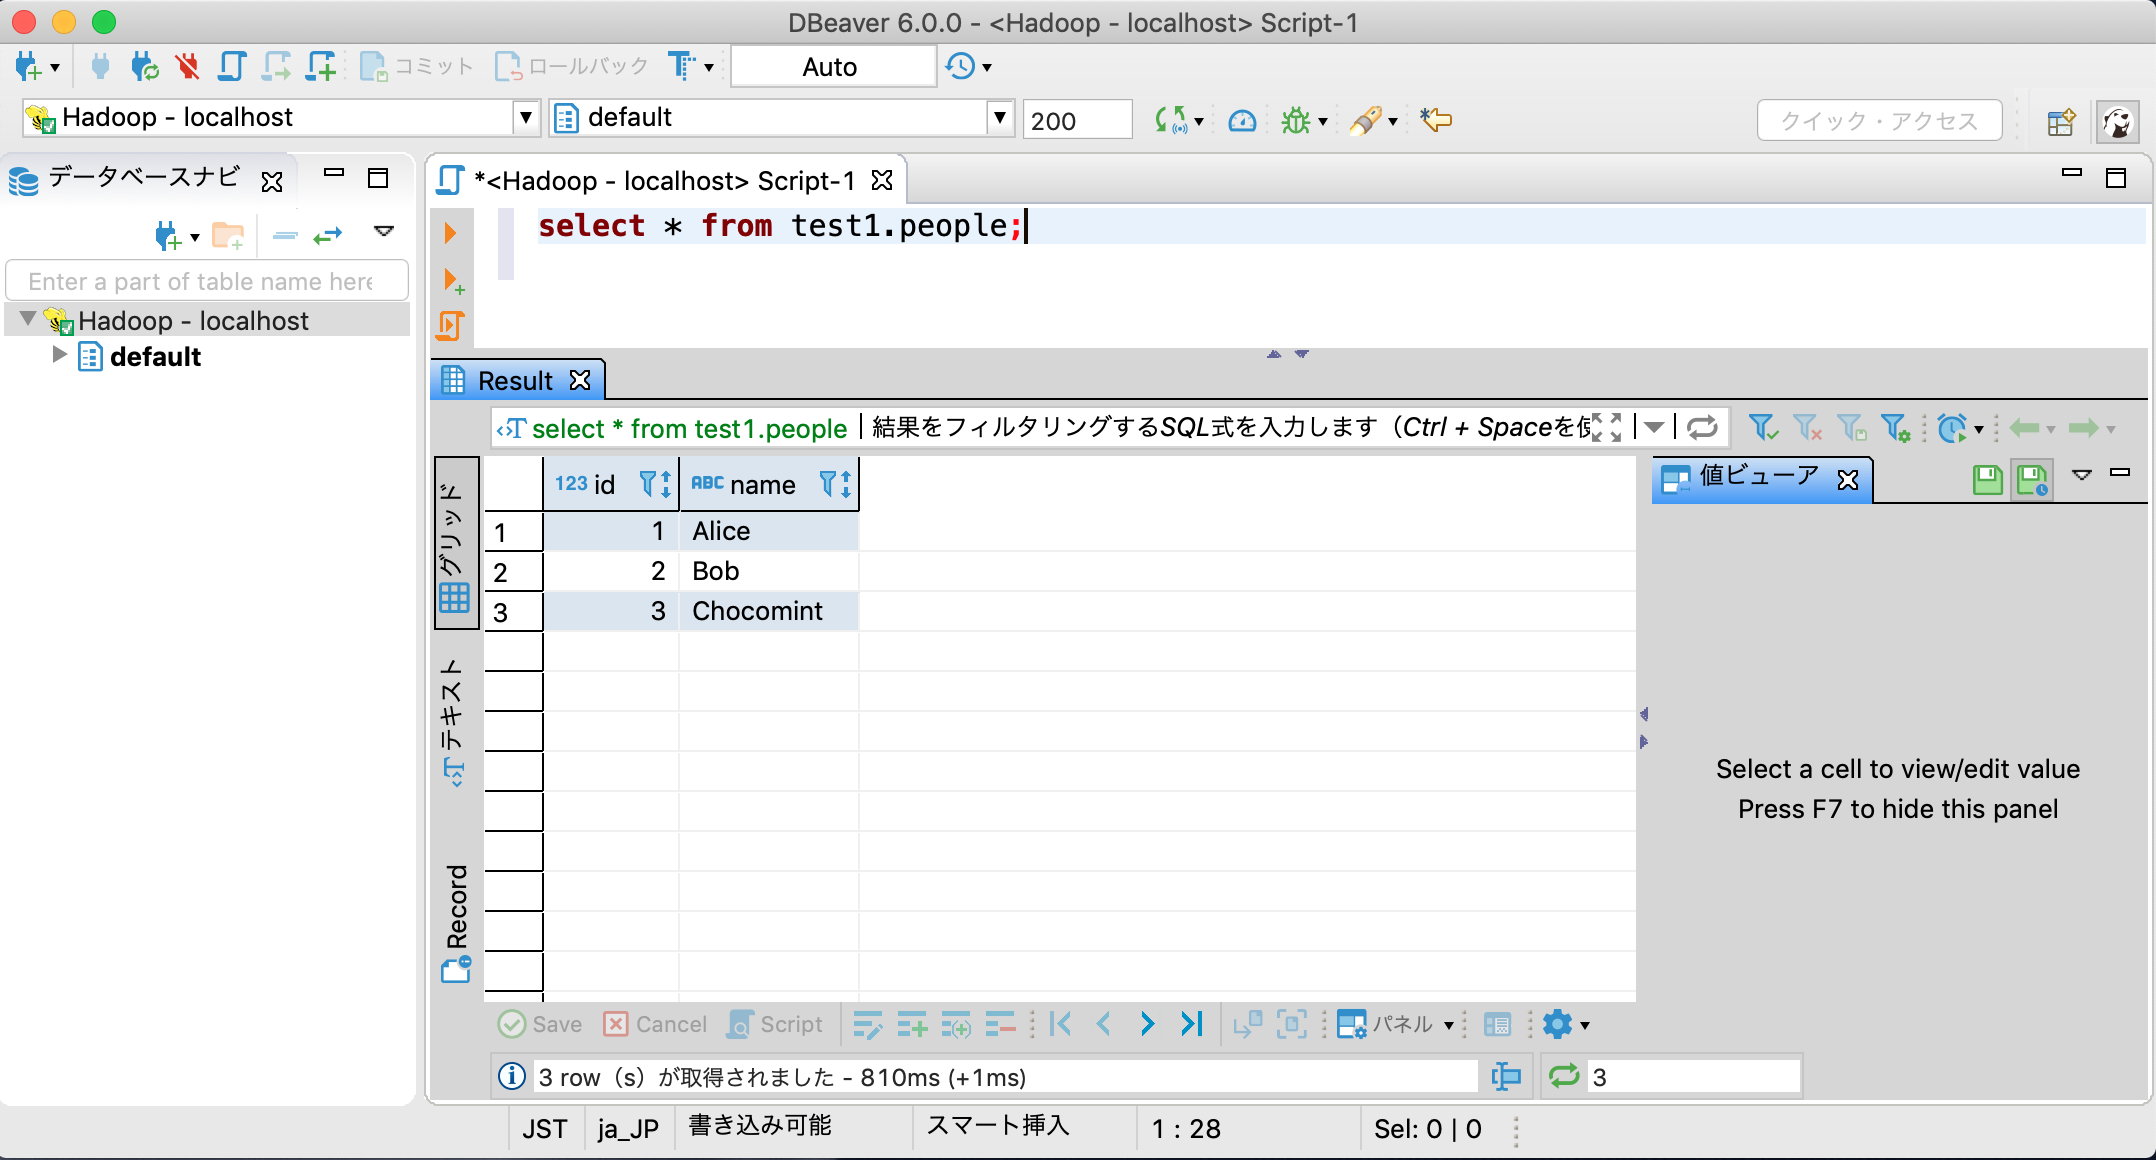This screenshot has width=2156, height=1160.
Task: Click the コミット commit button
Action: coord(416,67)
